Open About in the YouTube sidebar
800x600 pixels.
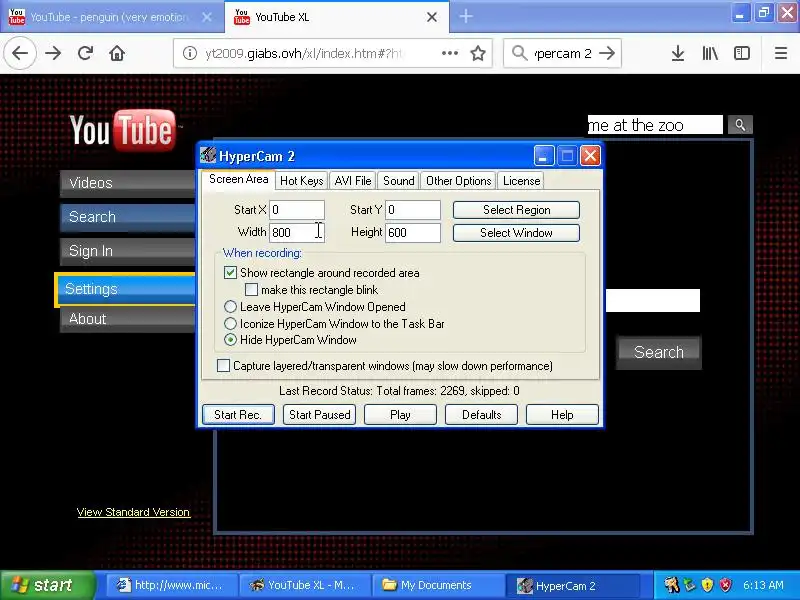128,318
